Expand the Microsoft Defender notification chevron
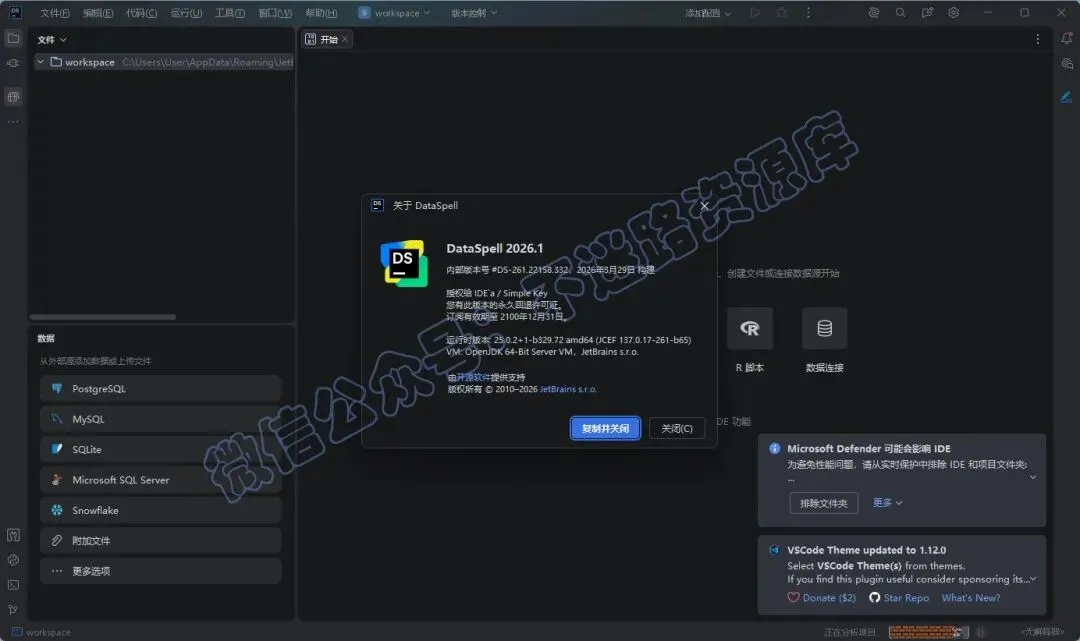 [x=1032, y=477]
